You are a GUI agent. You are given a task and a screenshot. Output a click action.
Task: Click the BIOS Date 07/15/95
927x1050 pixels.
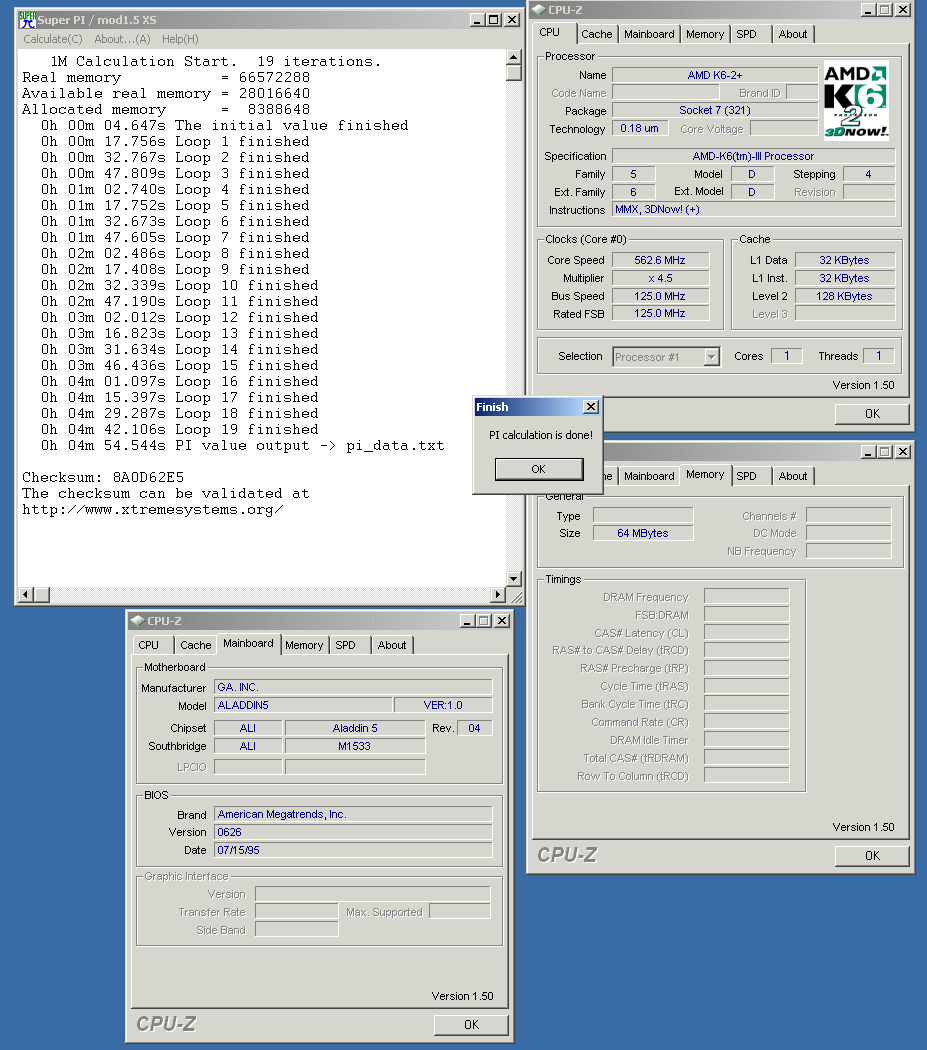tap(353, 850)
